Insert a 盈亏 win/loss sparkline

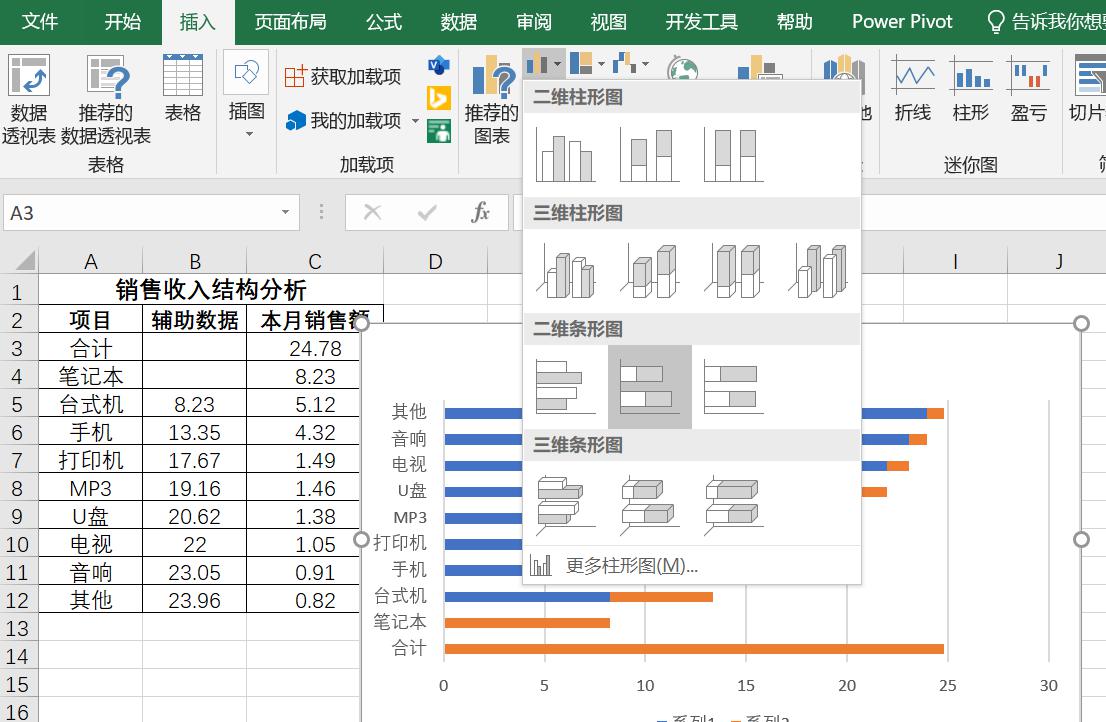point(1028,88)
